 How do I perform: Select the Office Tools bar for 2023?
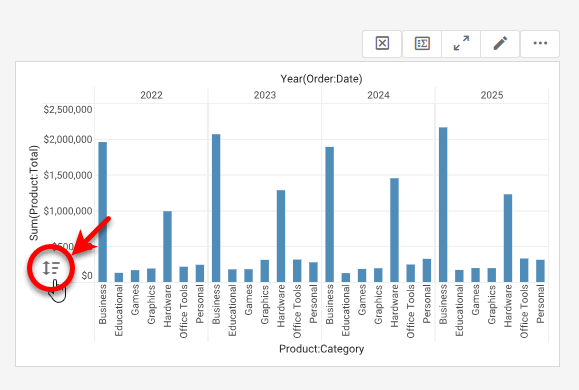pyautogui.click(x=297, y=271)
